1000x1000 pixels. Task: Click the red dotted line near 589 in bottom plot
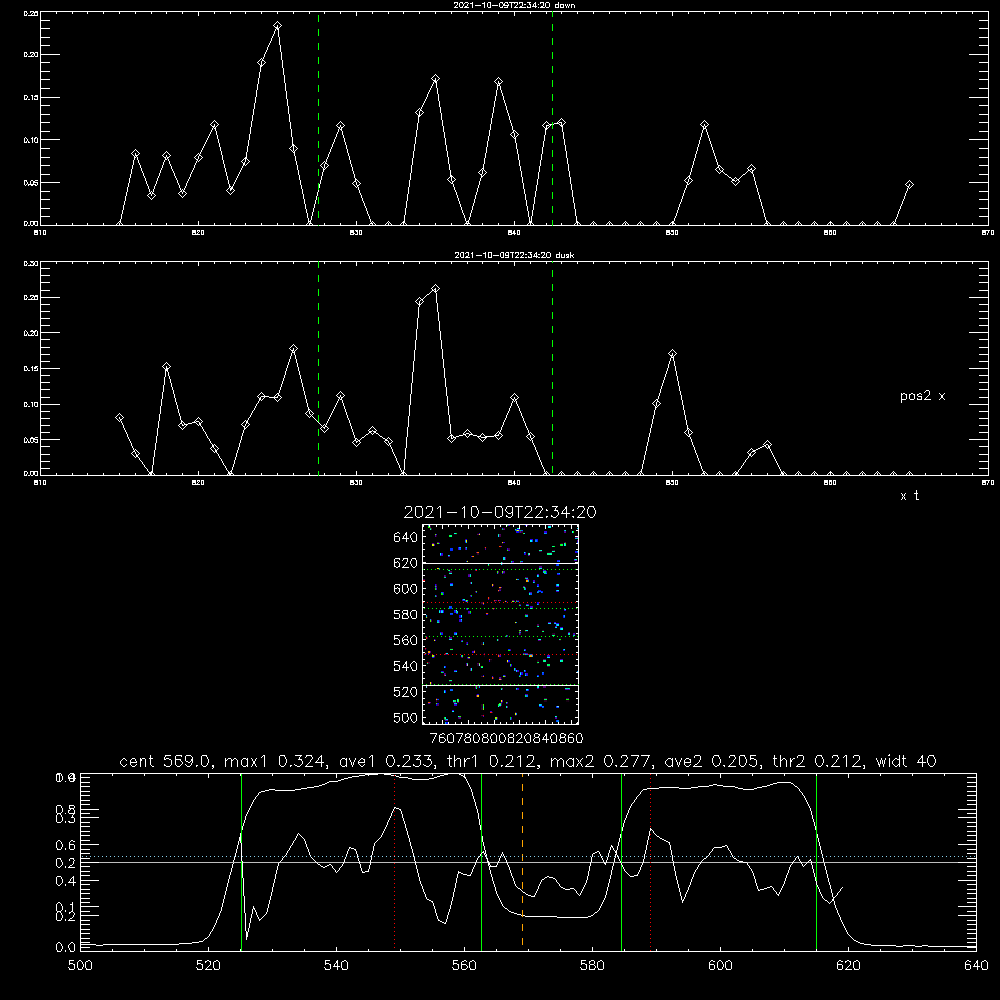click(x=651, y=860)
